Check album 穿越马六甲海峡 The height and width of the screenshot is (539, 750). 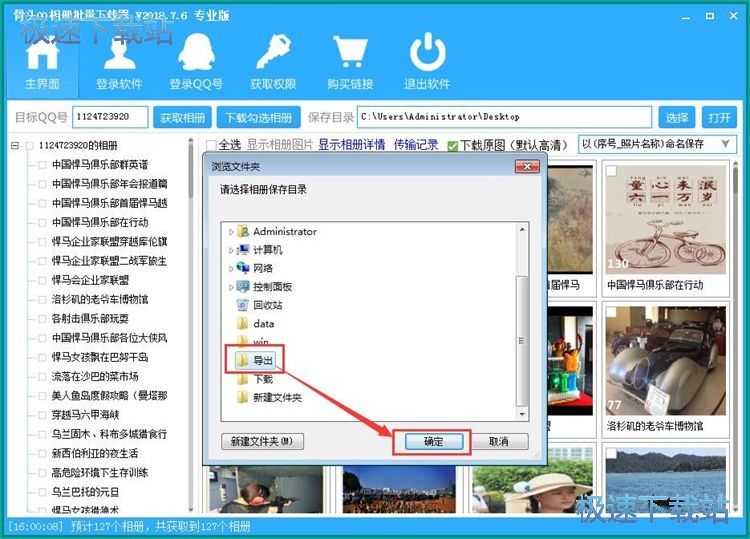(x=42, y=415)
